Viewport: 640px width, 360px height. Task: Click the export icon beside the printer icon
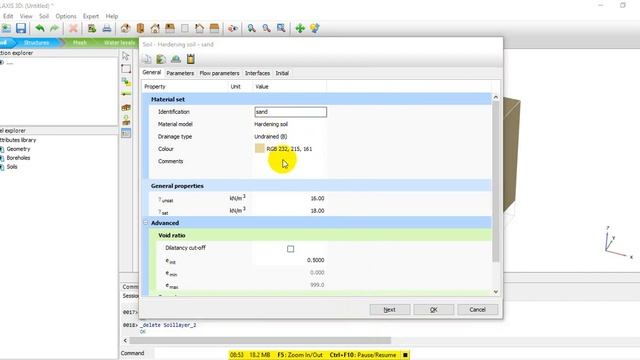pos(92,28)
